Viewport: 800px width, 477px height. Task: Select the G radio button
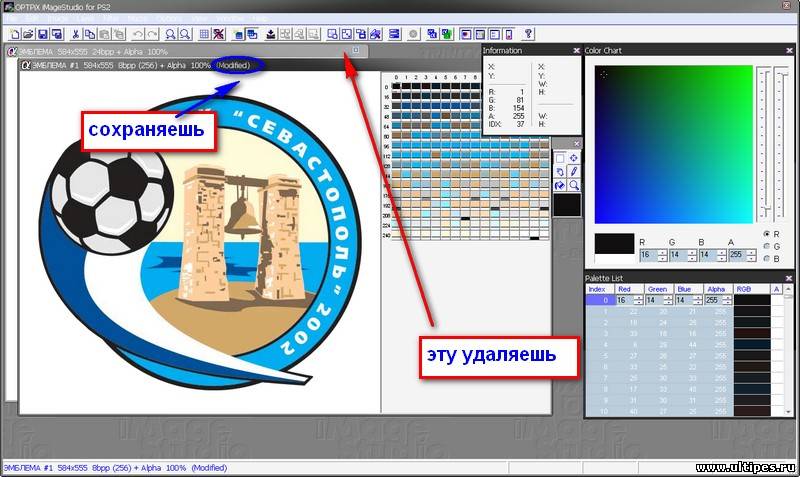[766, 246]
